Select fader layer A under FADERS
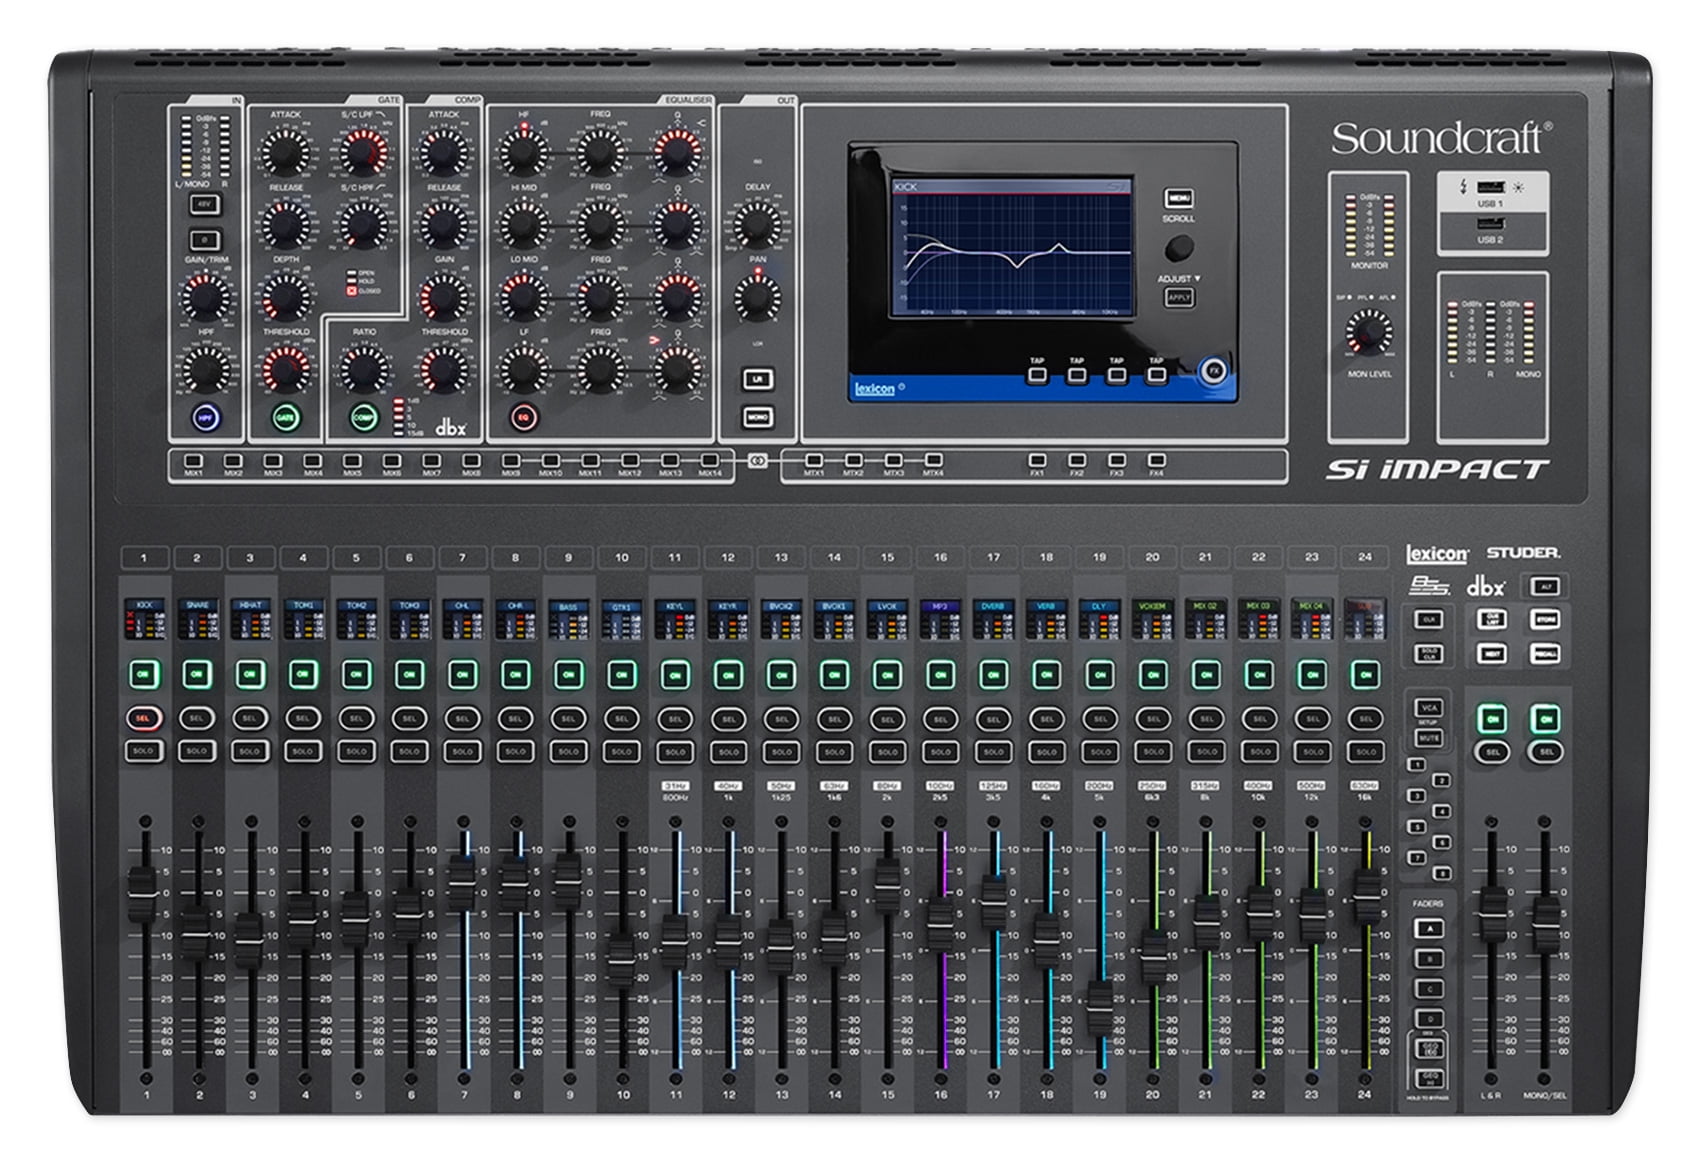Viewport: 1700px width, 1164px height. (x=1430, y=928)
